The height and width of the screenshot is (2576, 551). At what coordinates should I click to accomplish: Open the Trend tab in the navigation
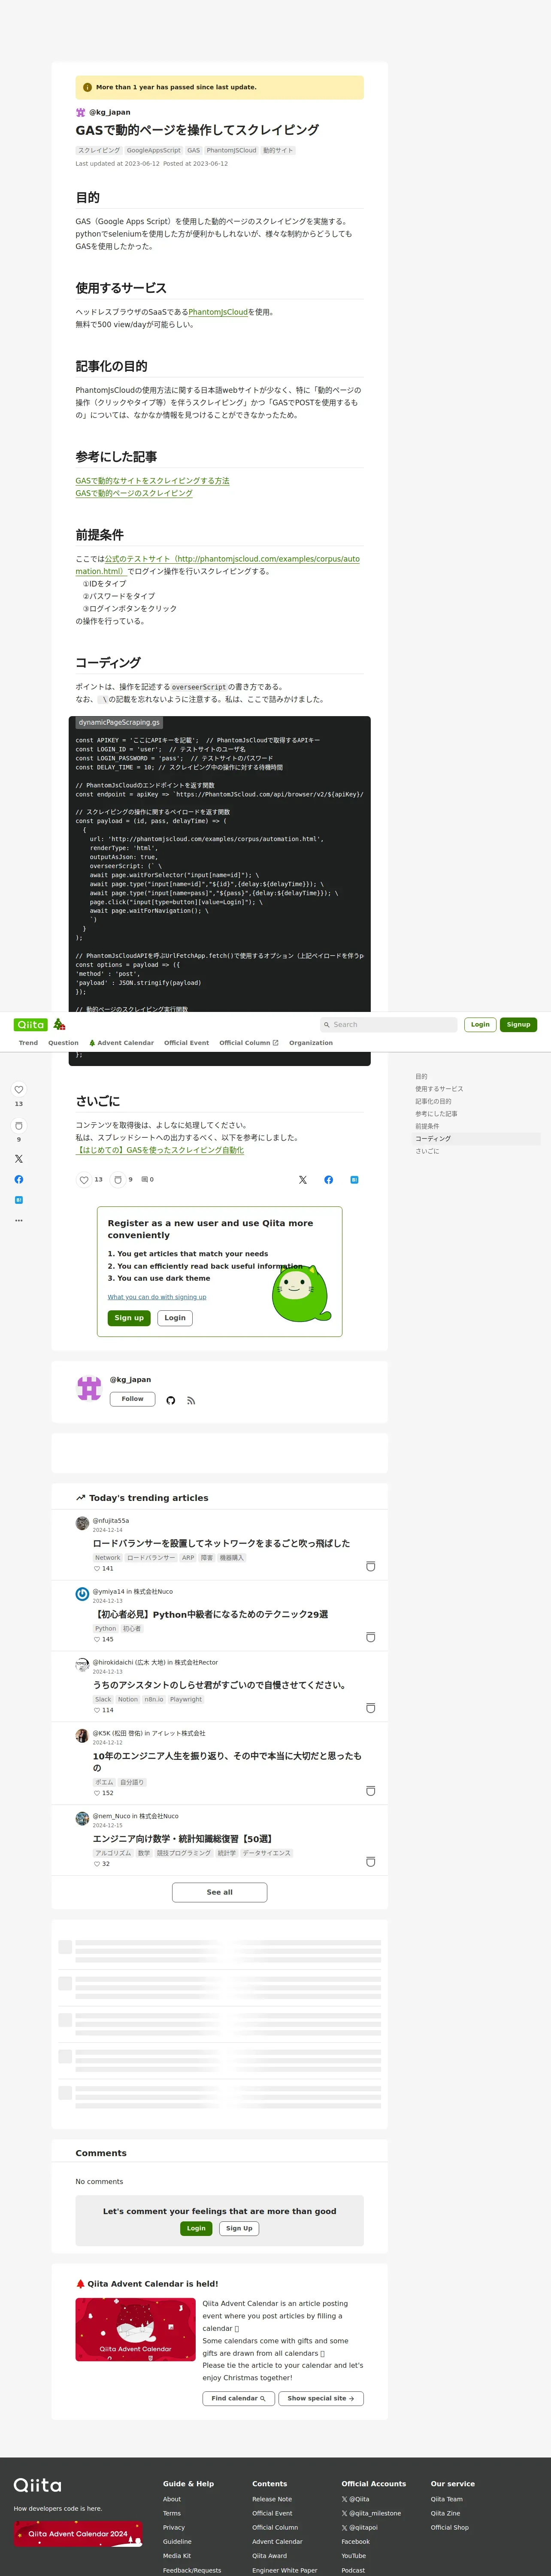tap(28, 1043)
